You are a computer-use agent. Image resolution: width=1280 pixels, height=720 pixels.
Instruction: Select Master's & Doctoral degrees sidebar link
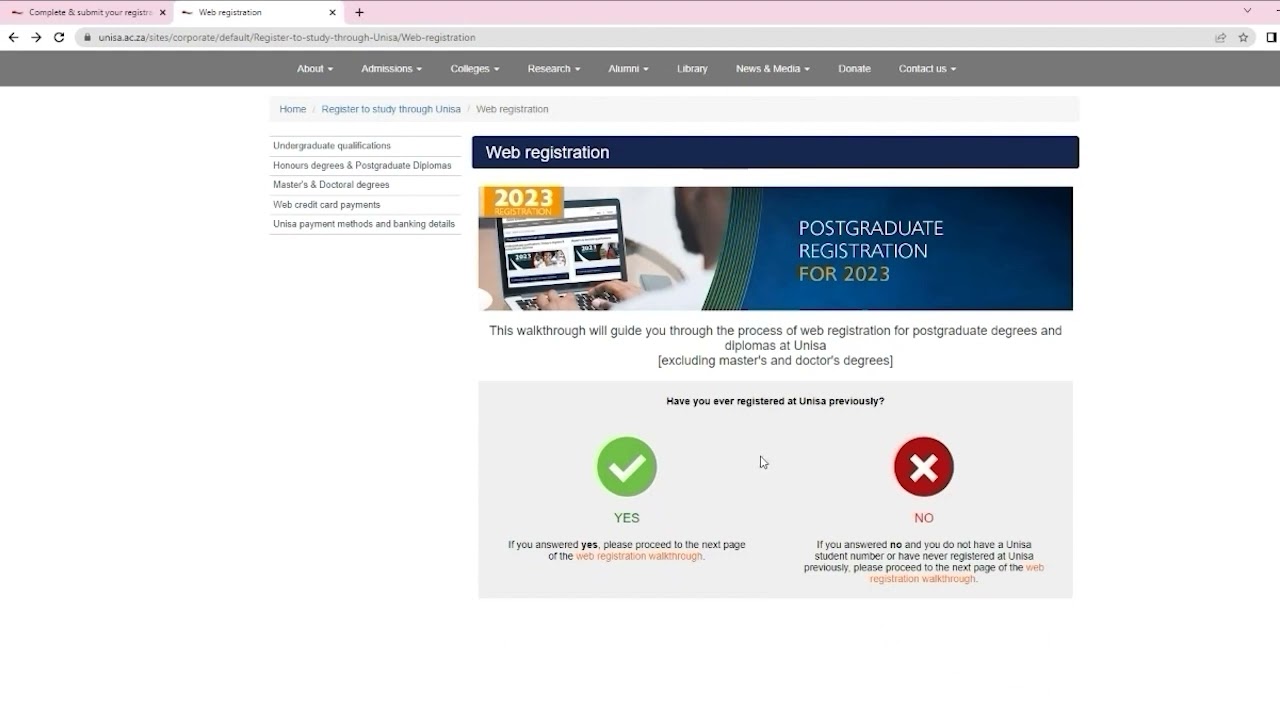[331, 185]
